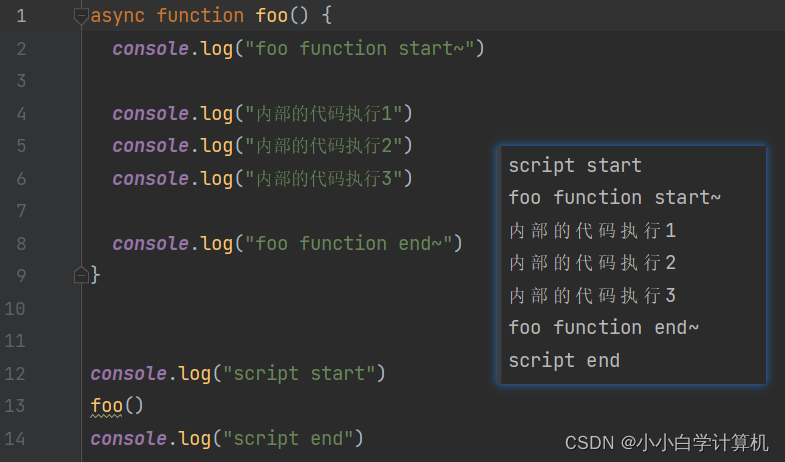Image resolution: width=785 pixels, height=462 pixels.
Task: Click line number 5 in the gutter
Action: click(21, 146)
